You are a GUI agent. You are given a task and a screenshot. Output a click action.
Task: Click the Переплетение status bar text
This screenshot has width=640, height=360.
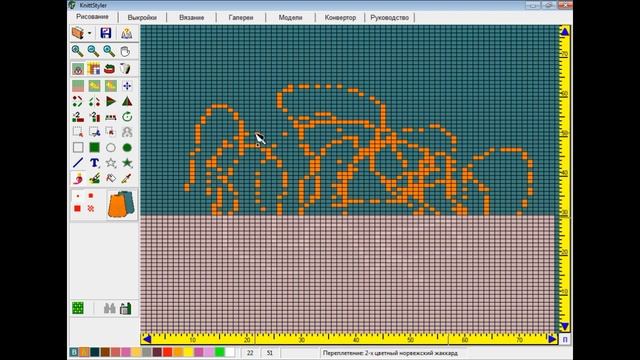390,353
